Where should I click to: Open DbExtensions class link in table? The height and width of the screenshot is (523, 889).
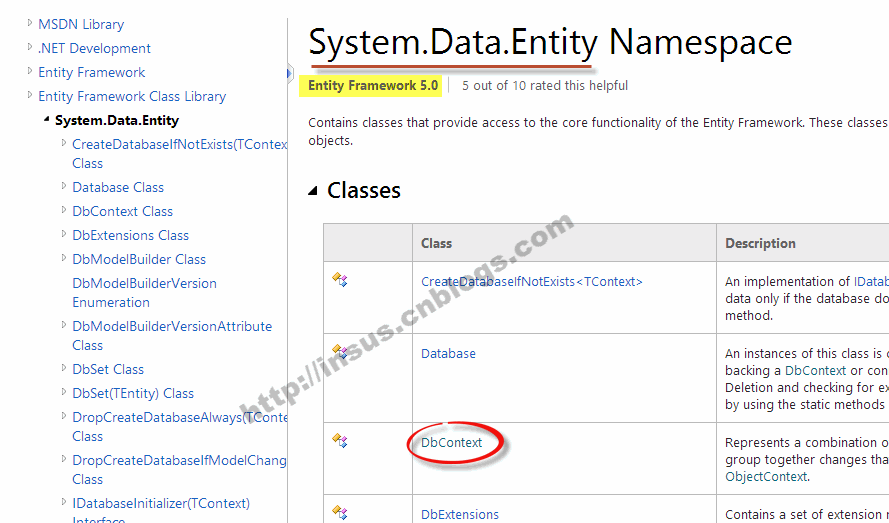460,514
